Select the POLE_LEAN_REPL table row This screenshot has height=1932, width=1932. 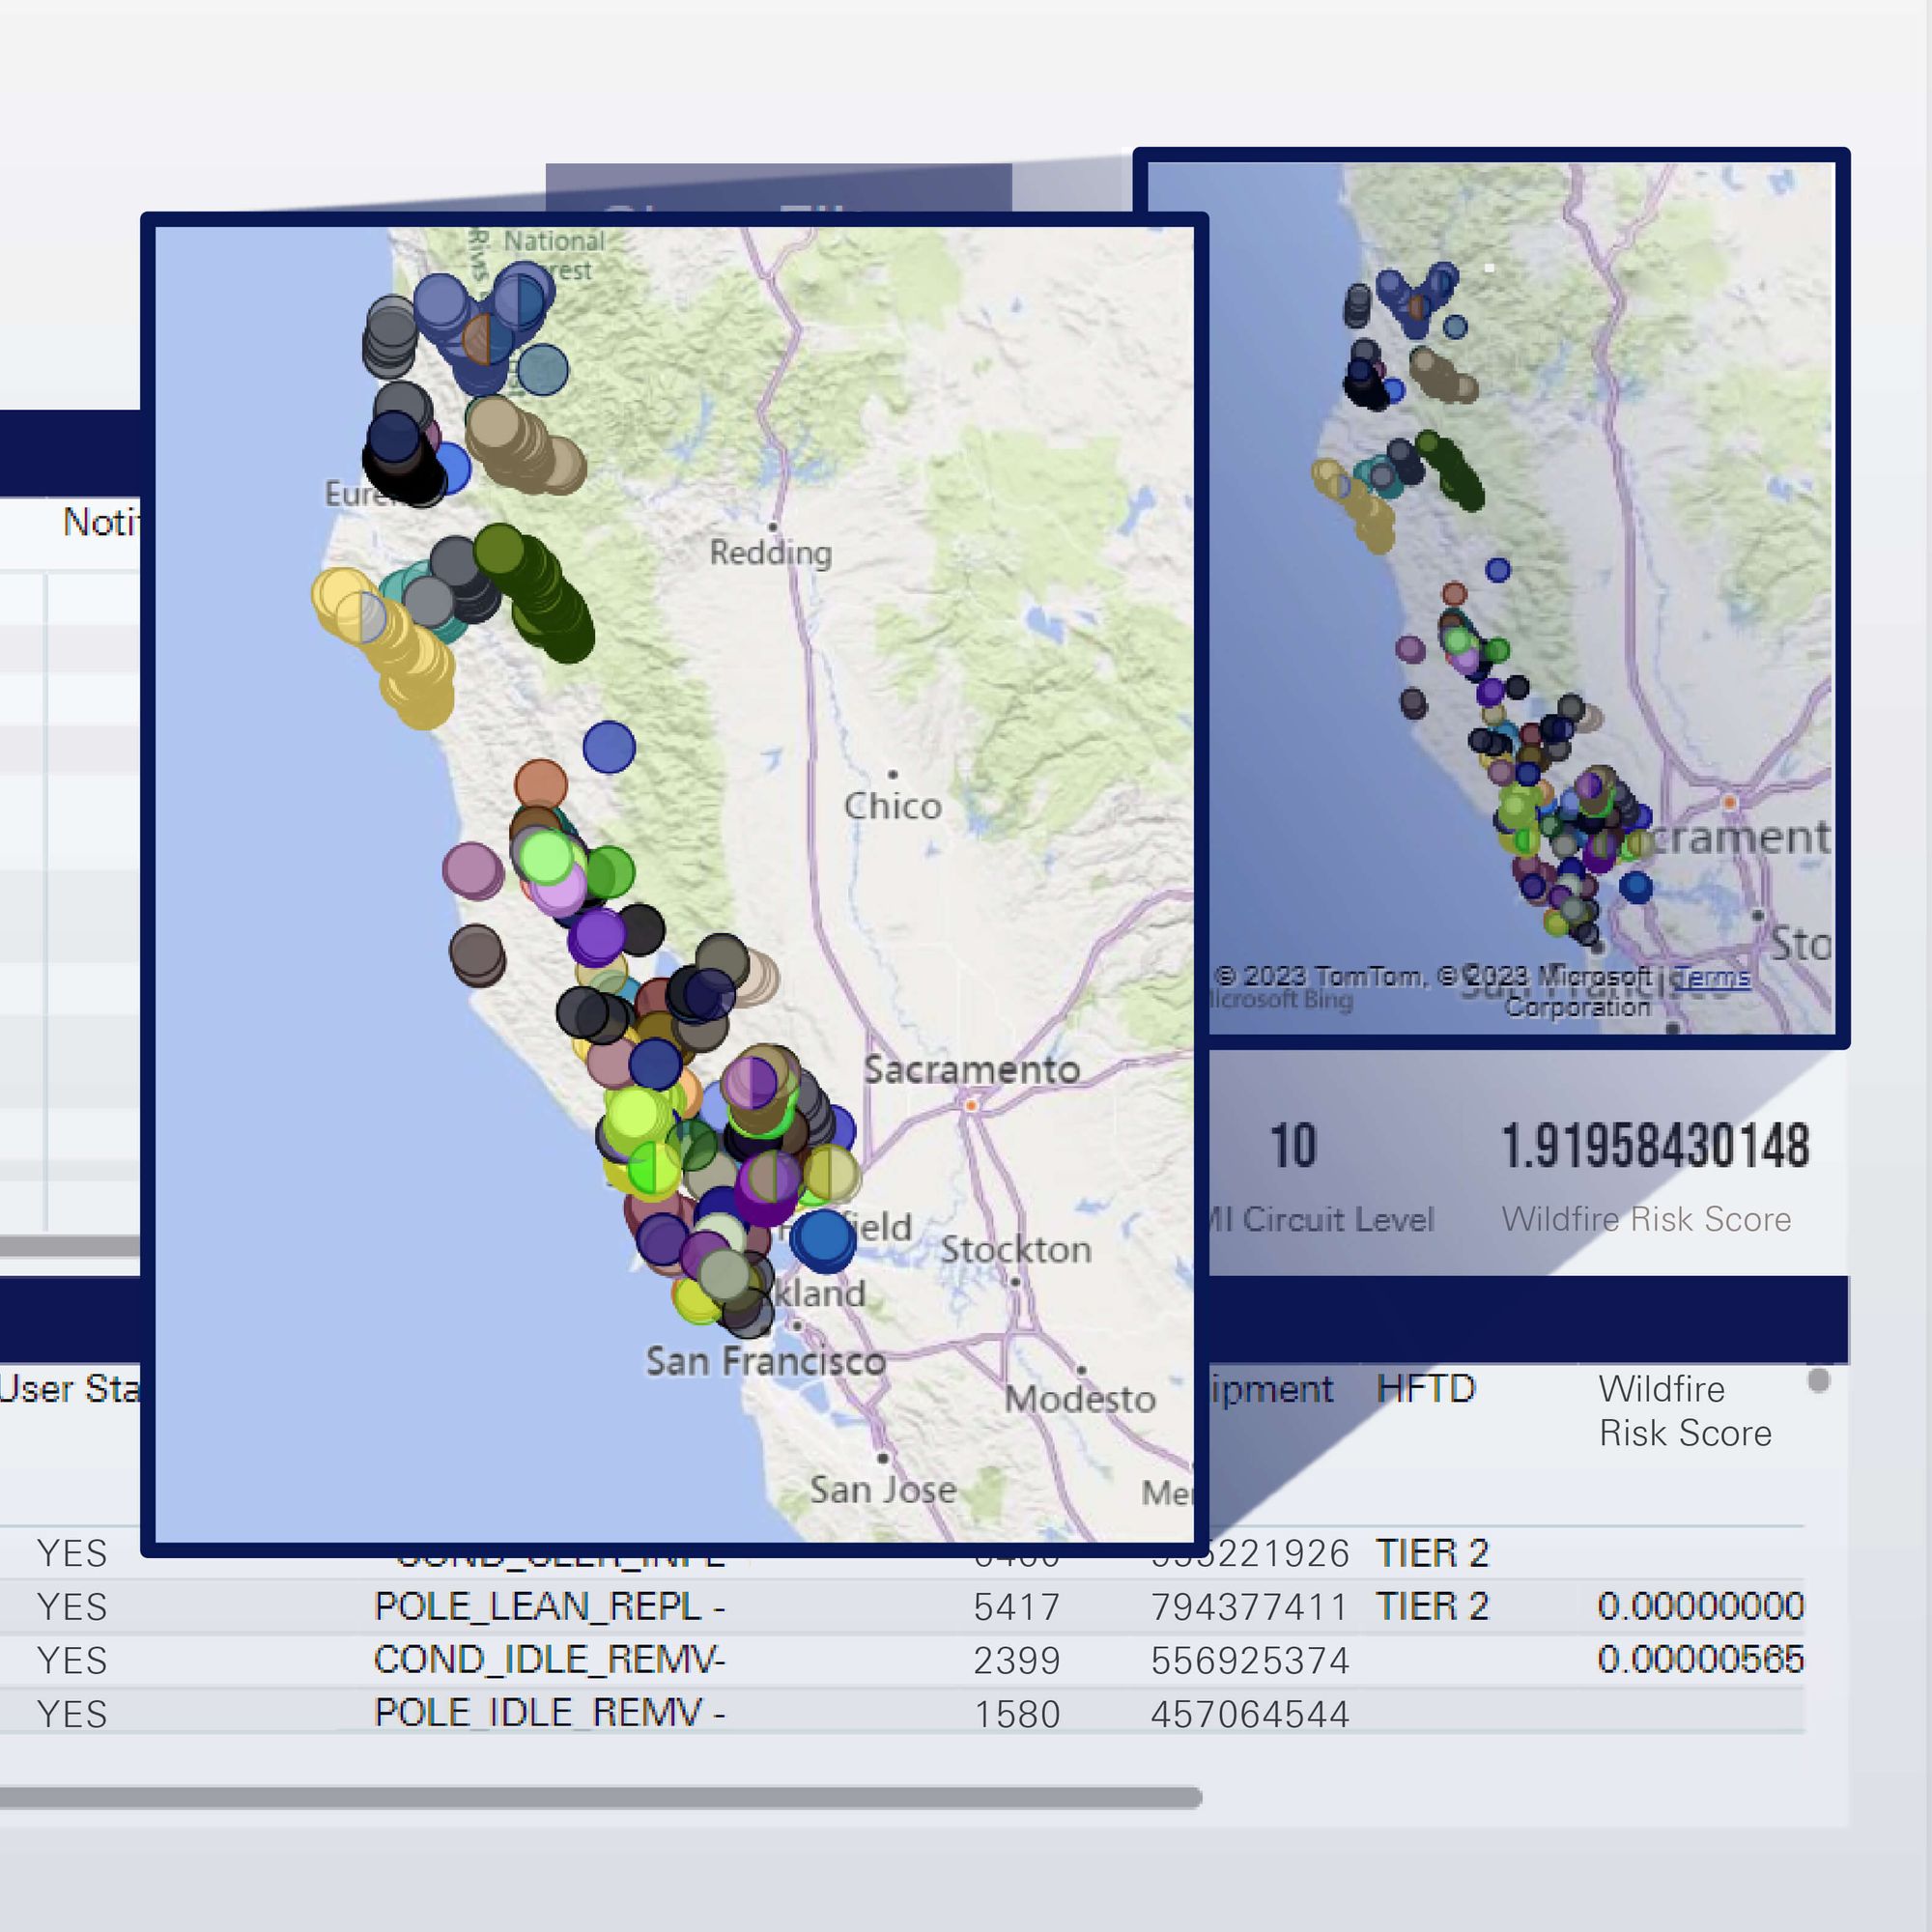tap(548, 1606)
